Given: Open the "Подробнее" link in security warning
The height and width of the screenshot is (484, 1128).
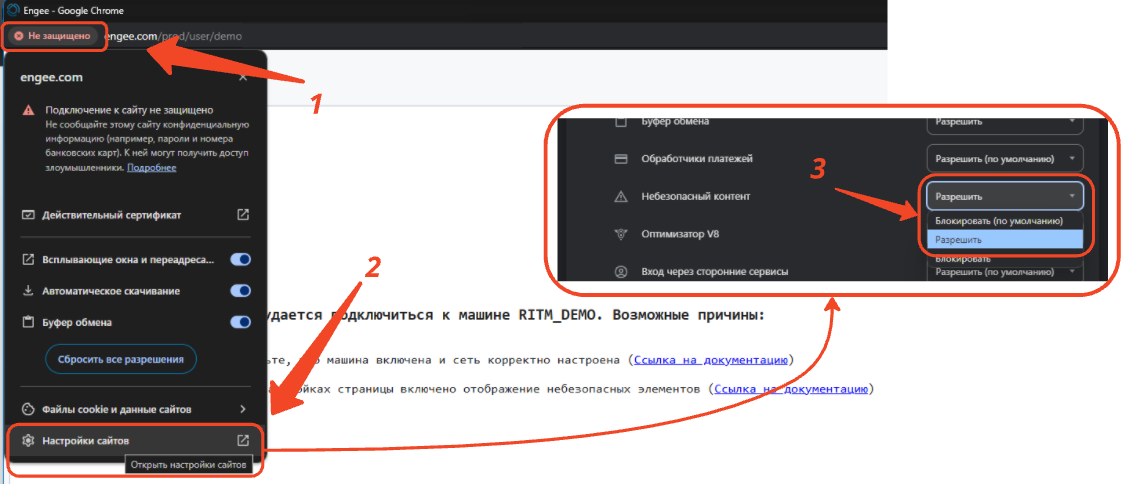Looking at the screenshot, I should pyautogui.click(x=152, y=168).
